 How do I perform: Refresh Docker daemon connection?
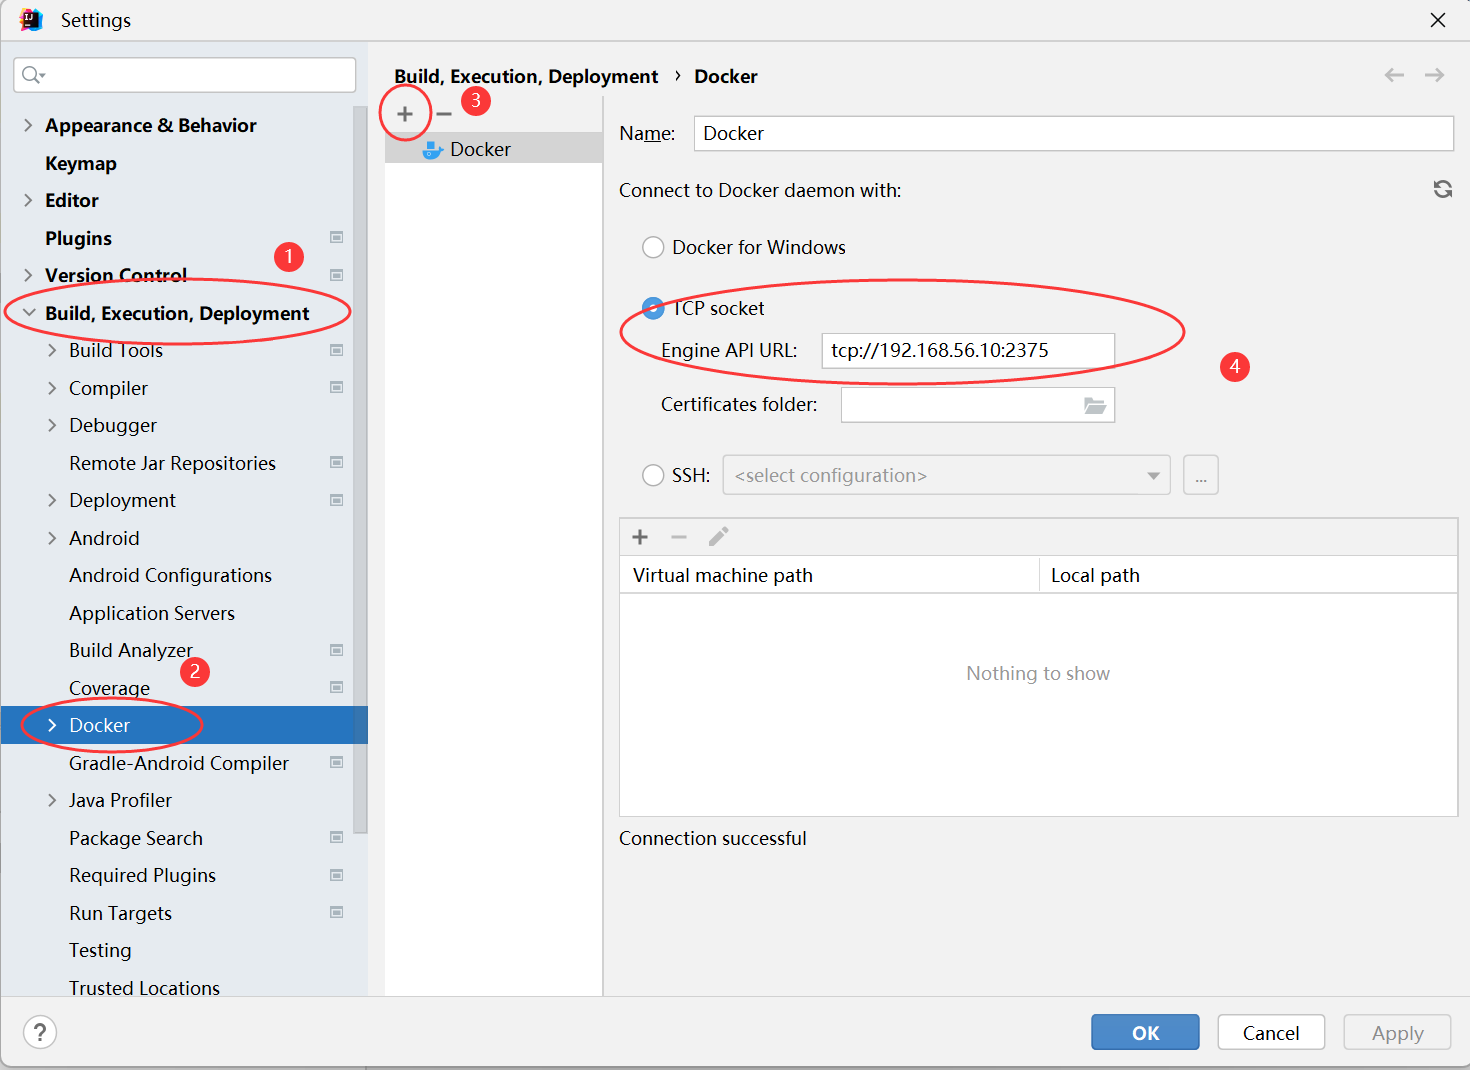(1442, 189)
